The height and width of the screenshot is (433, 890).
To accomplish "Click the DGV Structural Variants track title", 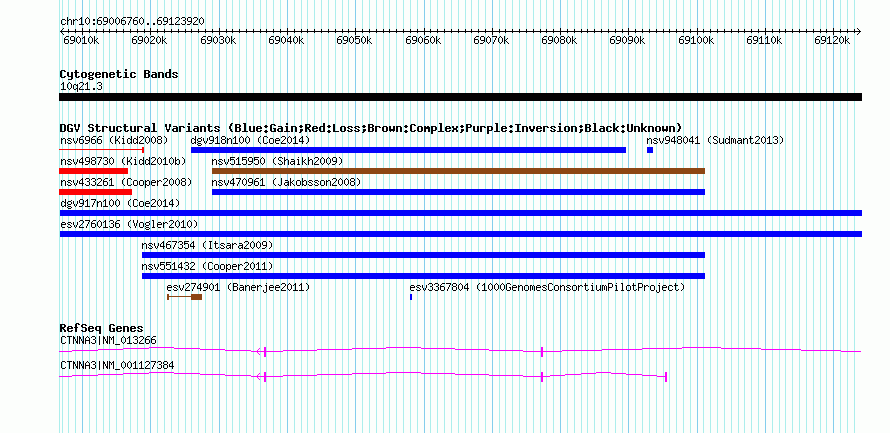I will 371,128.
